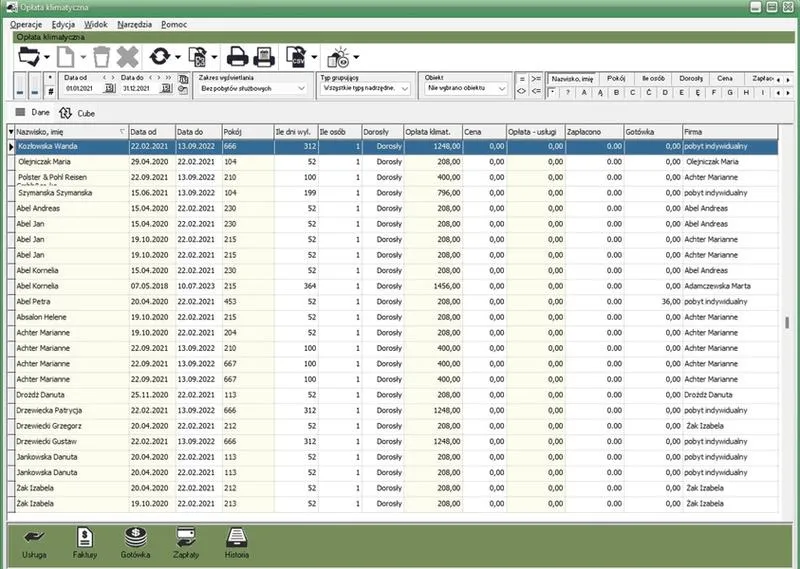This screenshot has height=569, width=800.
Task: Click the CSV export icon
Action: [296, 57]
